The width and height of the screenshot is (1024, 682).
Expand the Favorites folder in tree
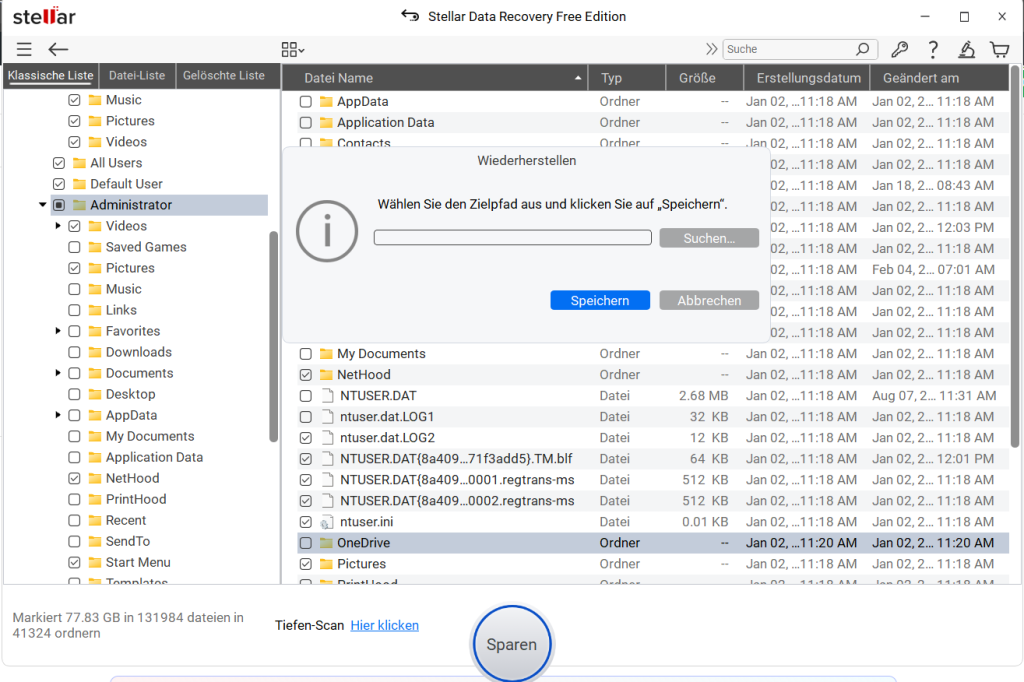pos(59,331)
